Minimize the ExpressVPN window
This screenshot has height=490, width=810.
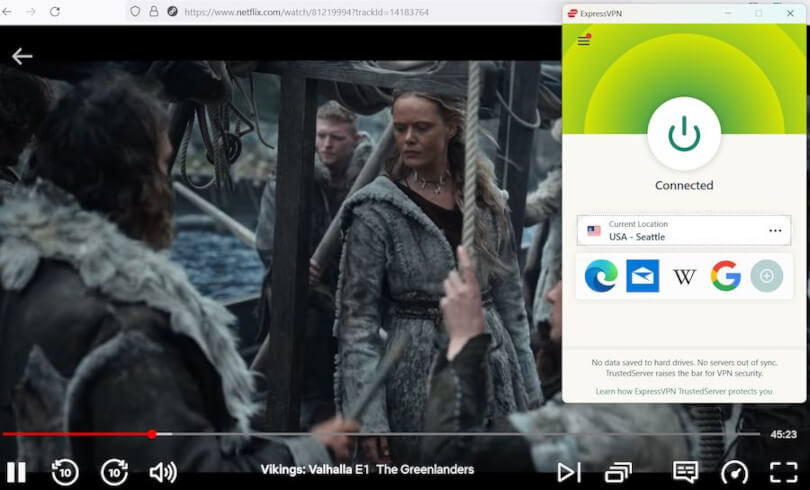728,13
